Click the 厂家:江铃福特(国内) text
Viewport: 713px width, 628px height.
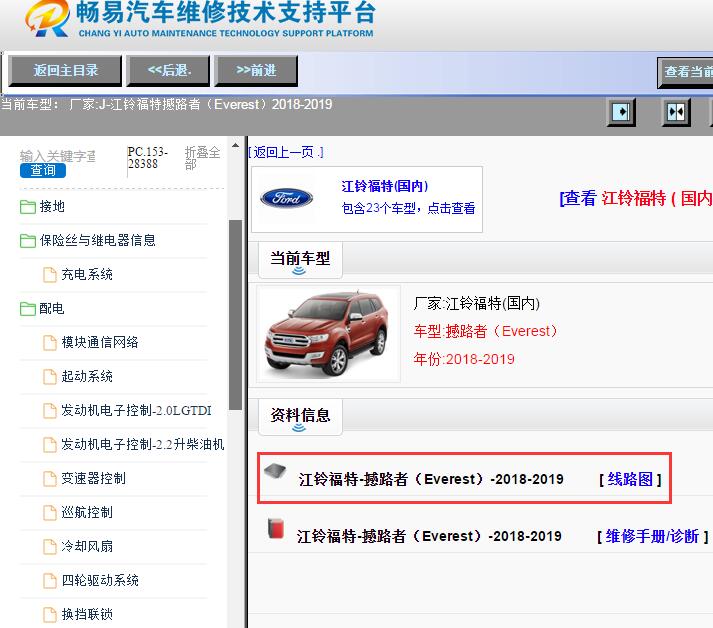pos(477,303)
